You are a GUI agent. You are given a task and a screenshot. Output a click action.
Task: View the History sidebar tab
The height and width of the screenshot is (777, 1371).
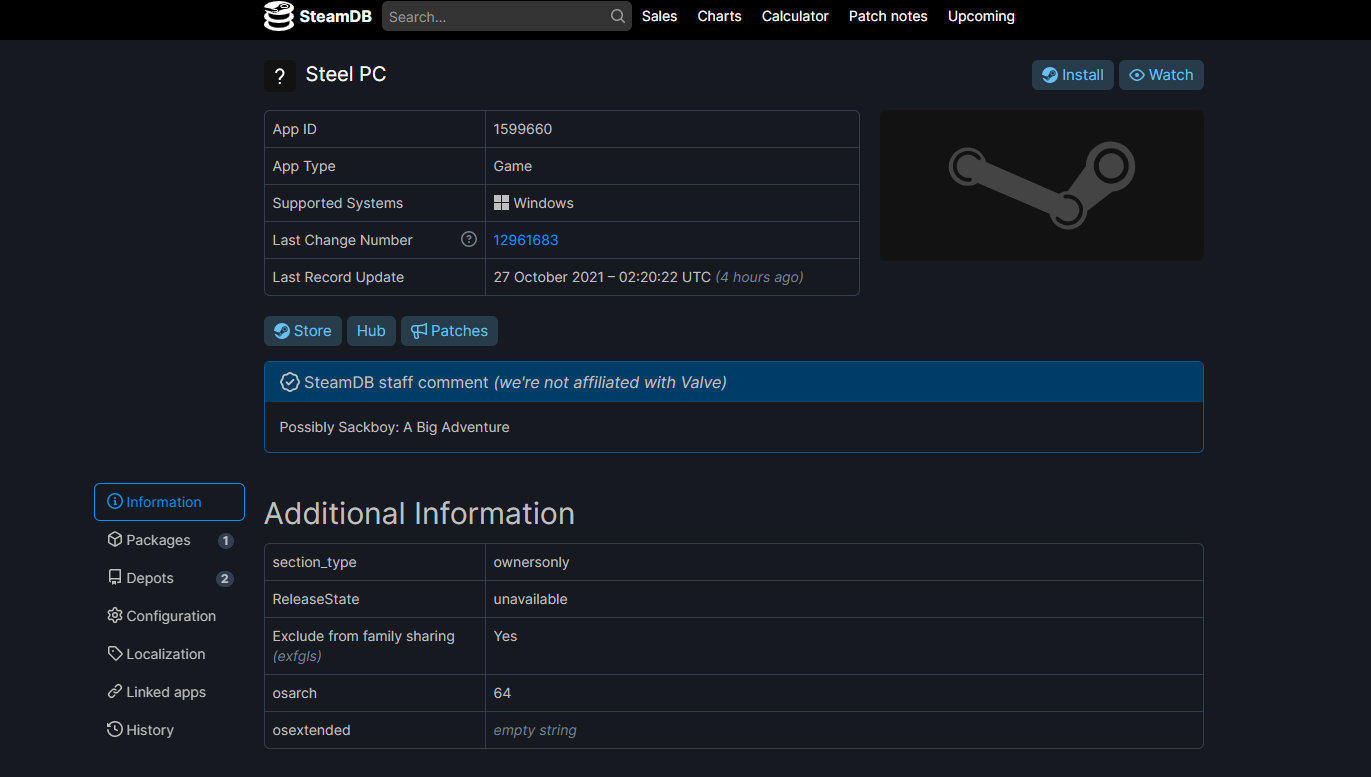[149, 730]
